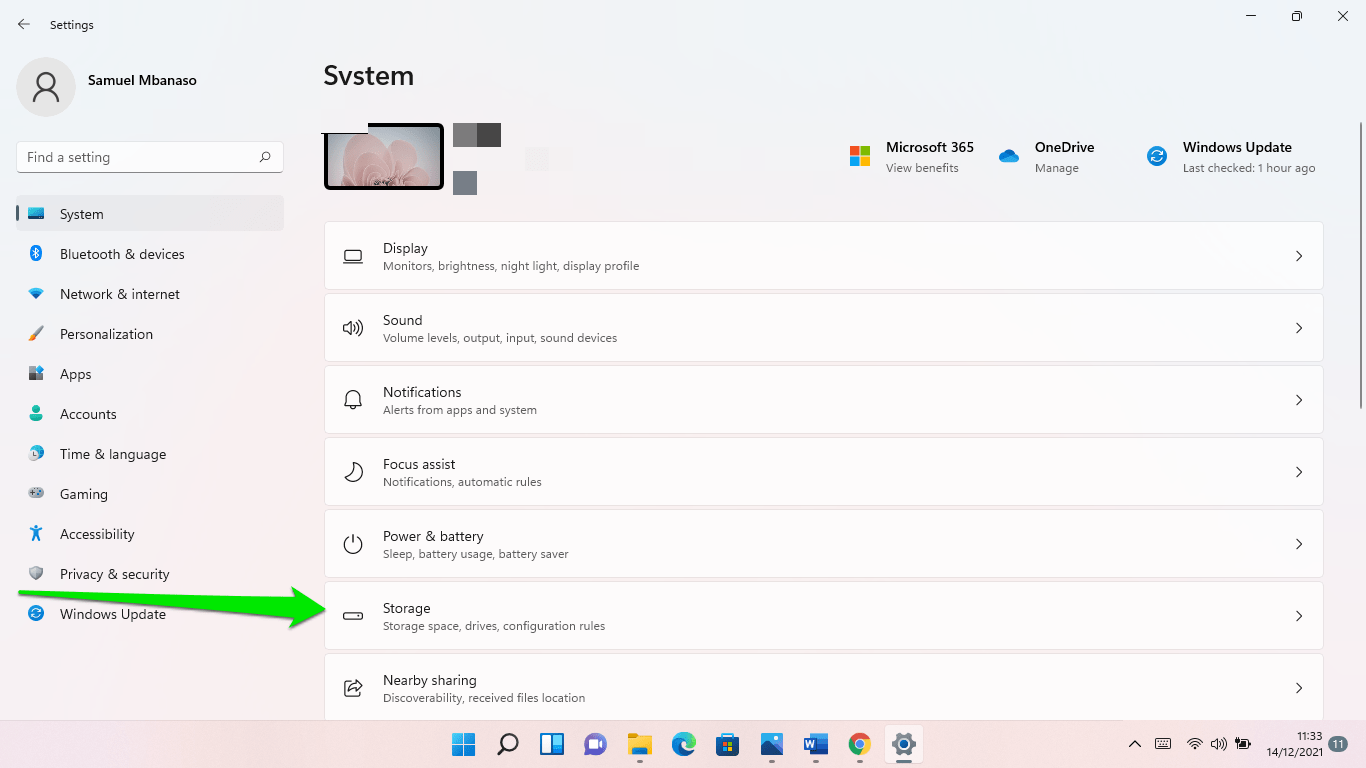The height and width of the screenshot is (768, 1366).
Task: Click Windows Update last checked status
Action: pos(1249,168)
